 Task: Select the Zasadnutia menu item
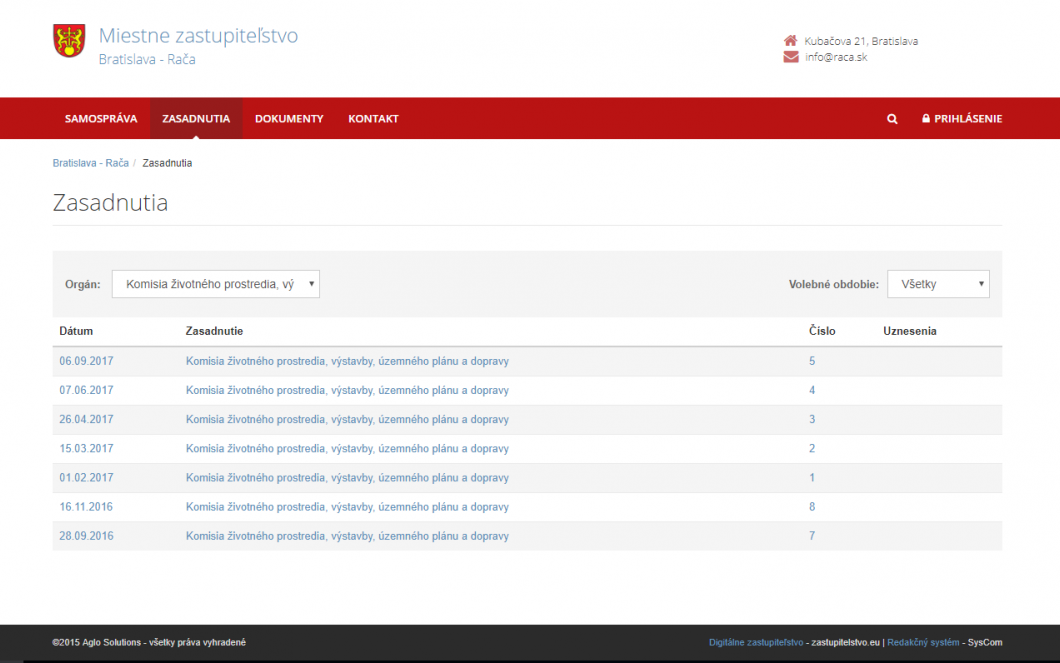(x=196, y=119)
